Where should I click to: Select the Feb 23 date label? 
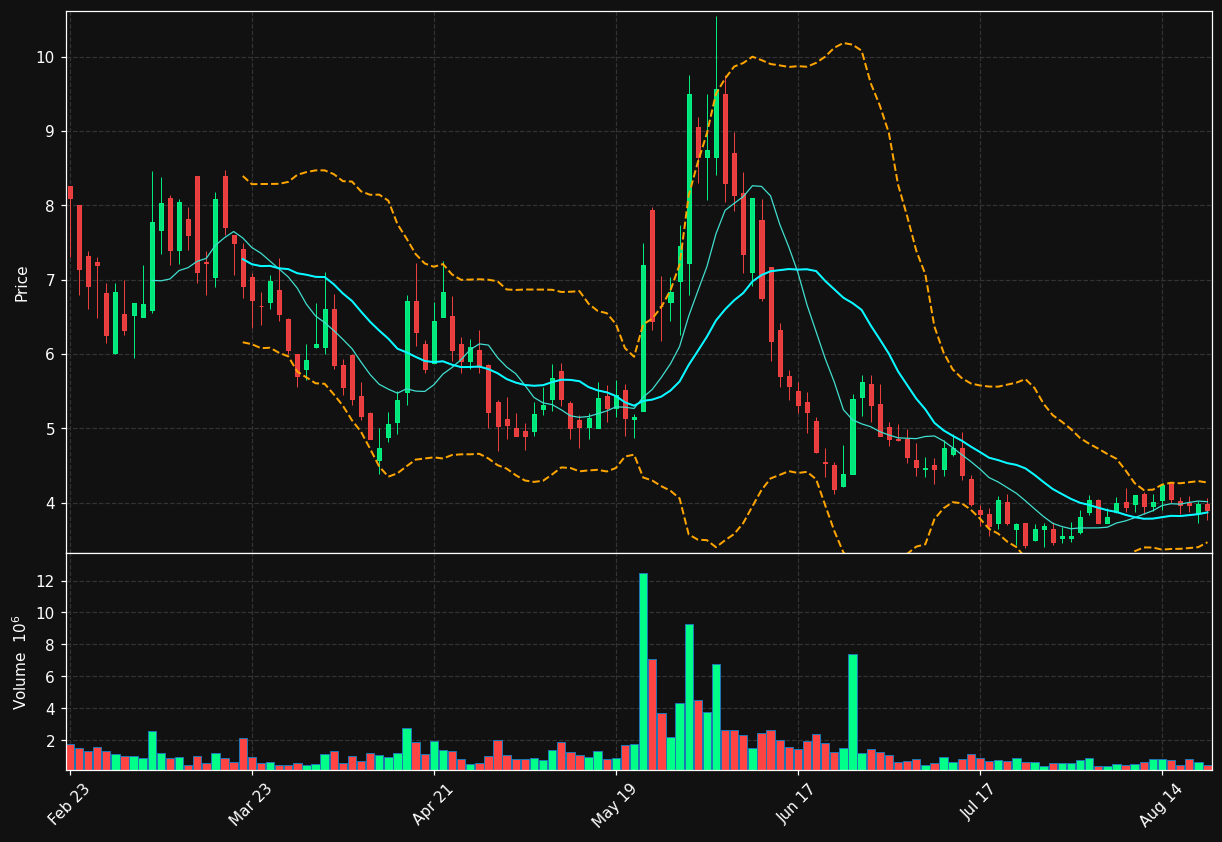[x=69, y=804]
